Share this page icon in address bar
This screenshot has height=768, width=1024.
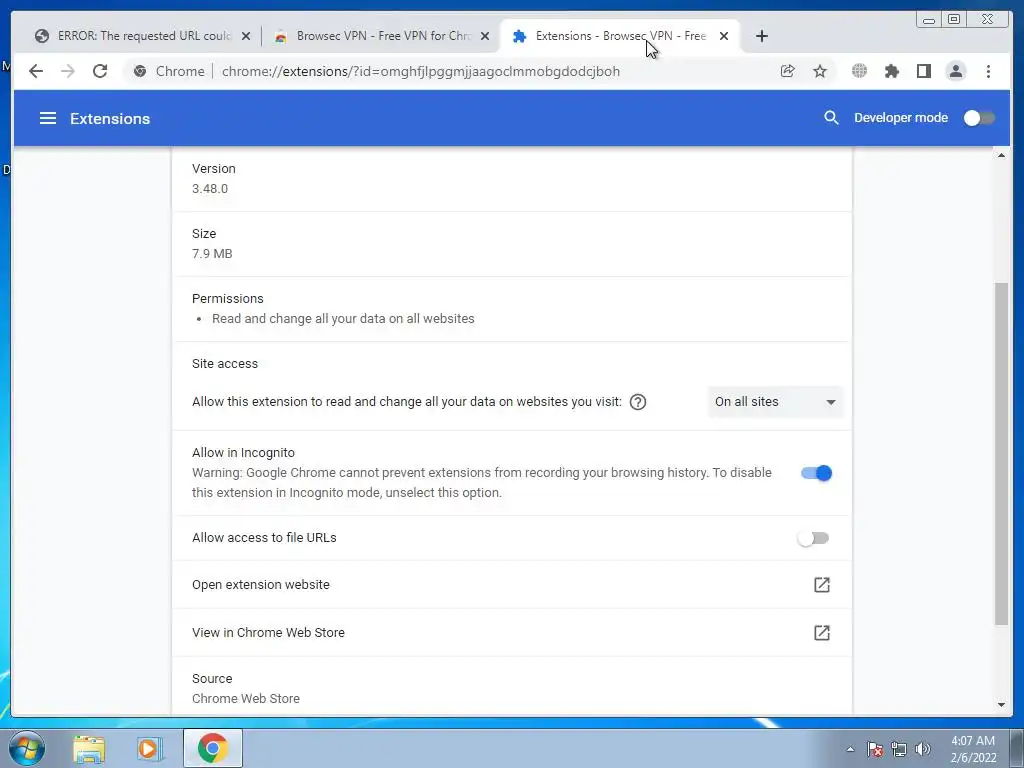pyautogui.click(x=788, y=71)
